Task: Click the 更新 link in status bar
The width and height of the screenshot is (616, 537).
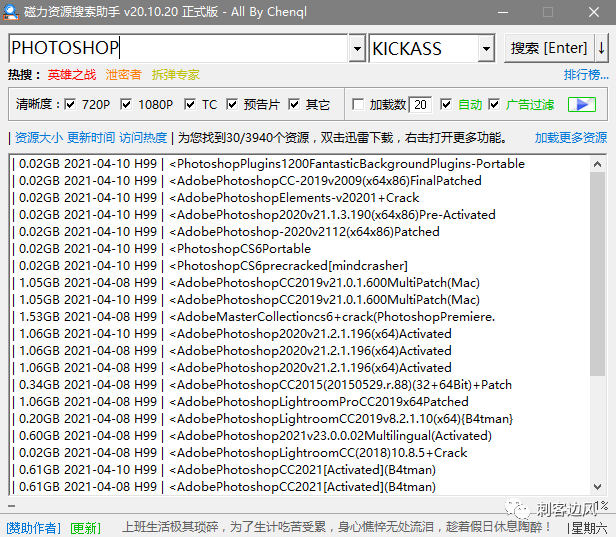Action: click(85, 528)
